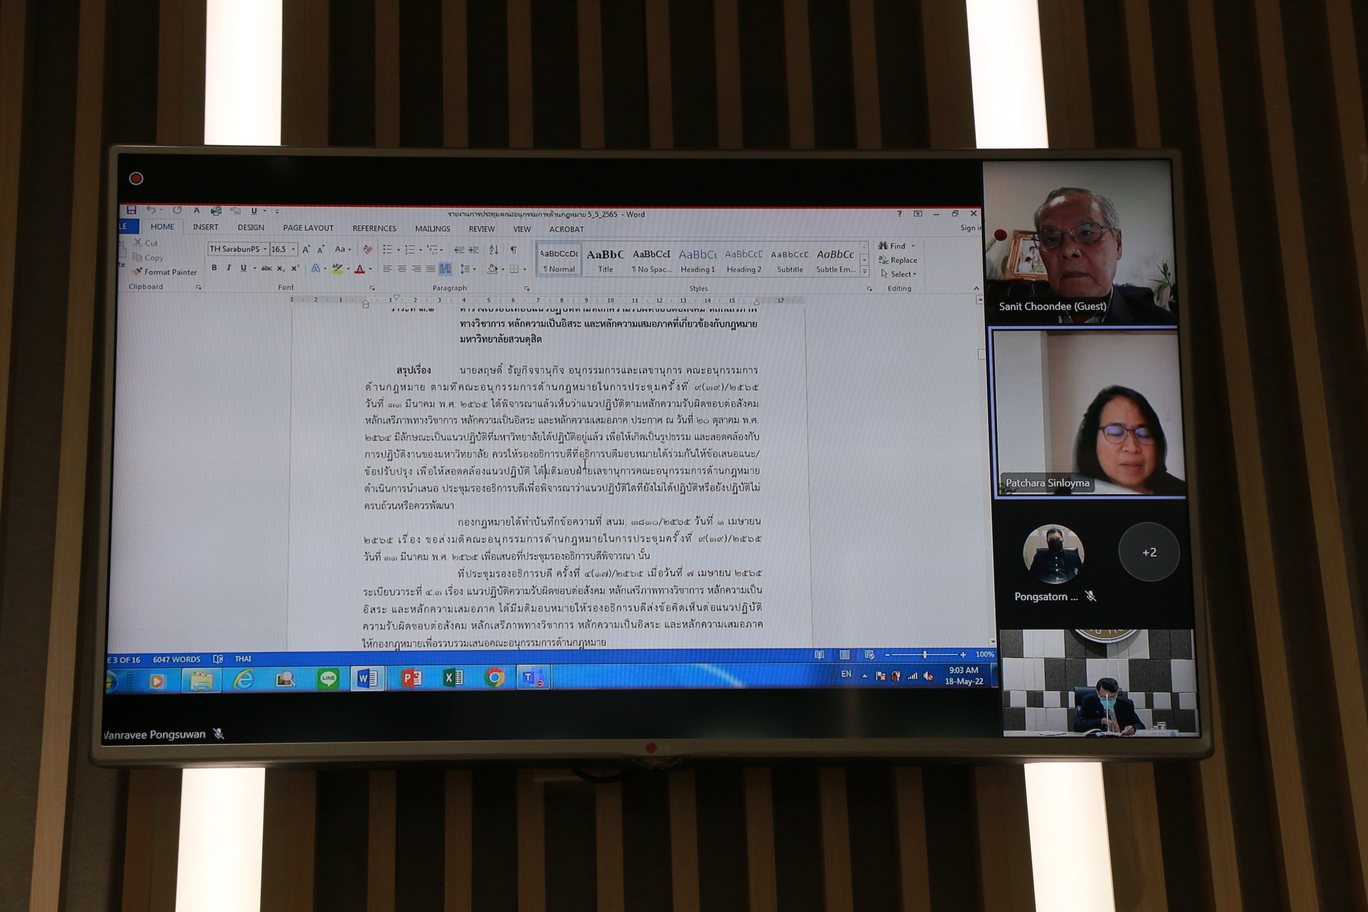Open the REVIEW tab
Image resolution: width=1368 pixels, height=912 pixels.
(x=481, y=229)
